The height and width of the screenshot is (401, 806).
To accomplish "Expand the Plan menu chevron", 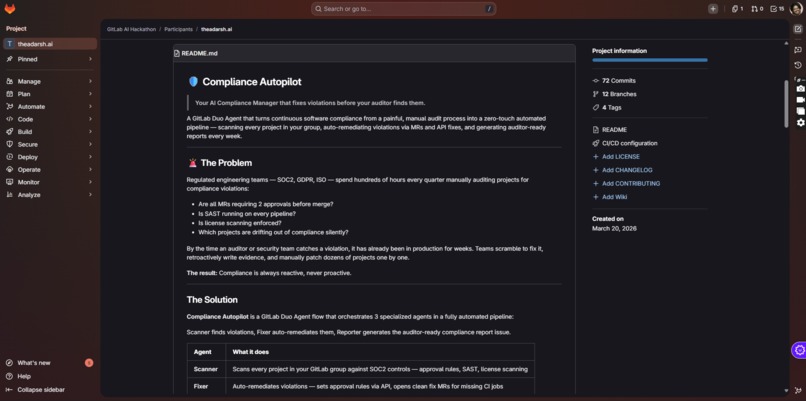I will pyautogui.click(x=90, y=94).
